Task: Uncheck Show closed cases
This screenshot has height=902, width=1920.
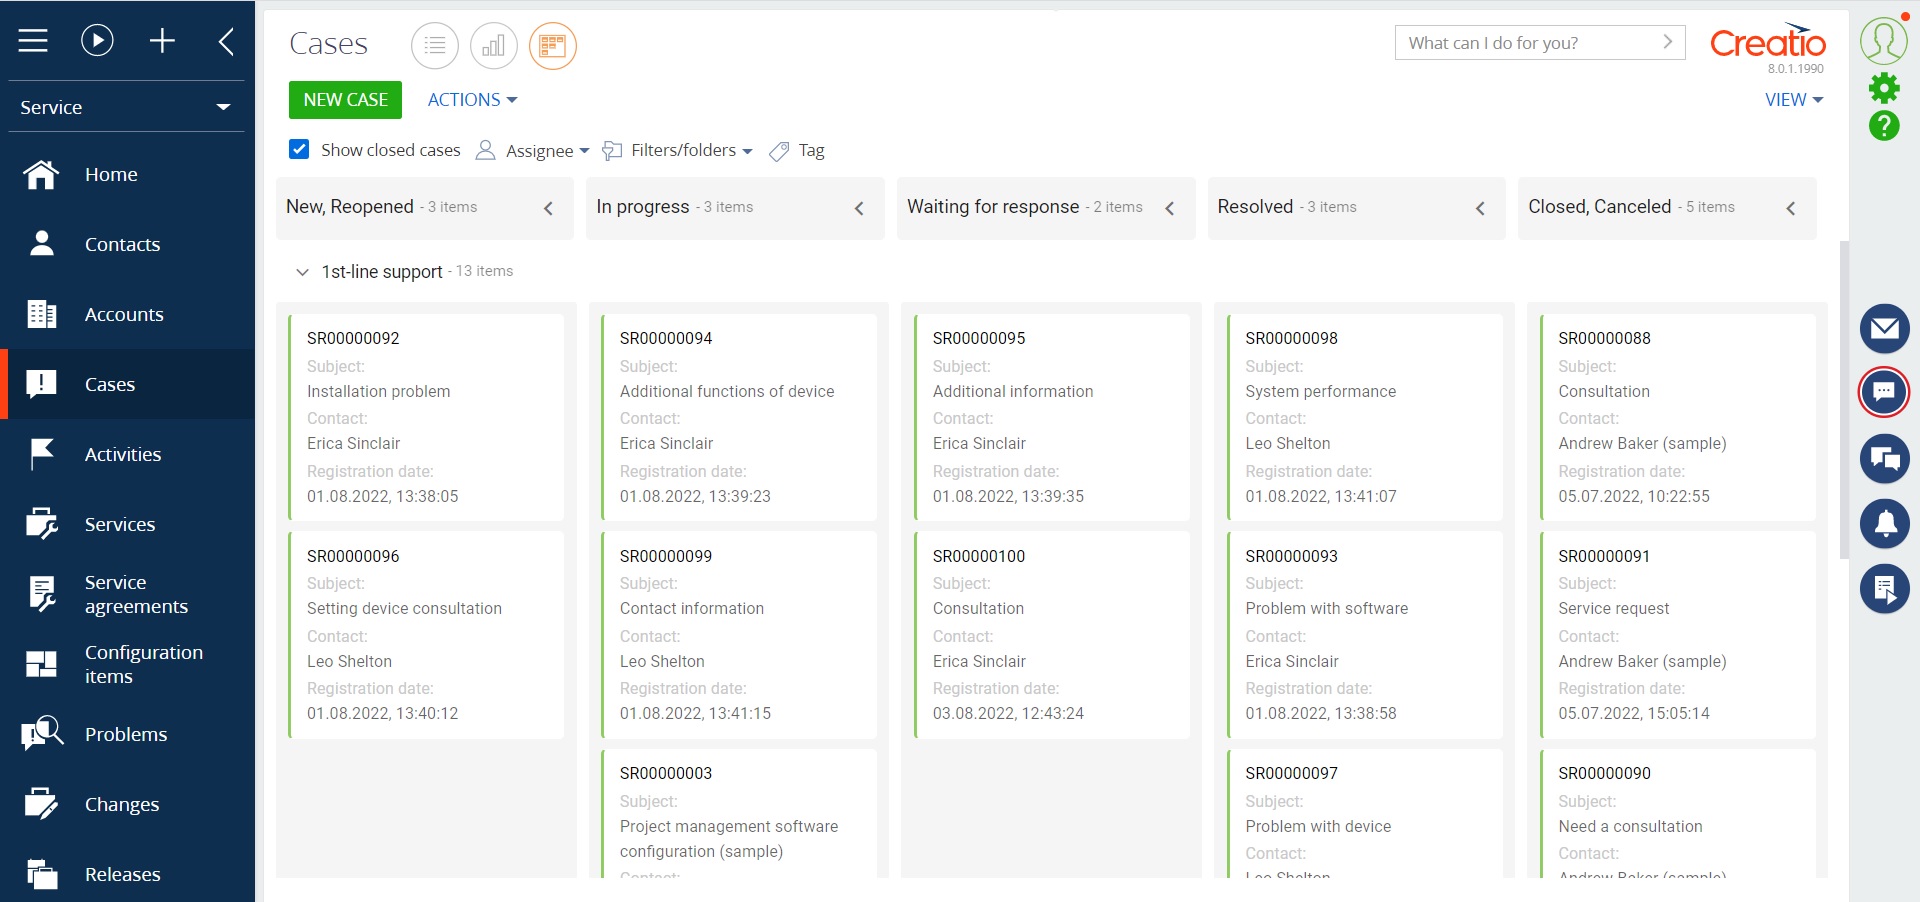Action: point(299,149)
